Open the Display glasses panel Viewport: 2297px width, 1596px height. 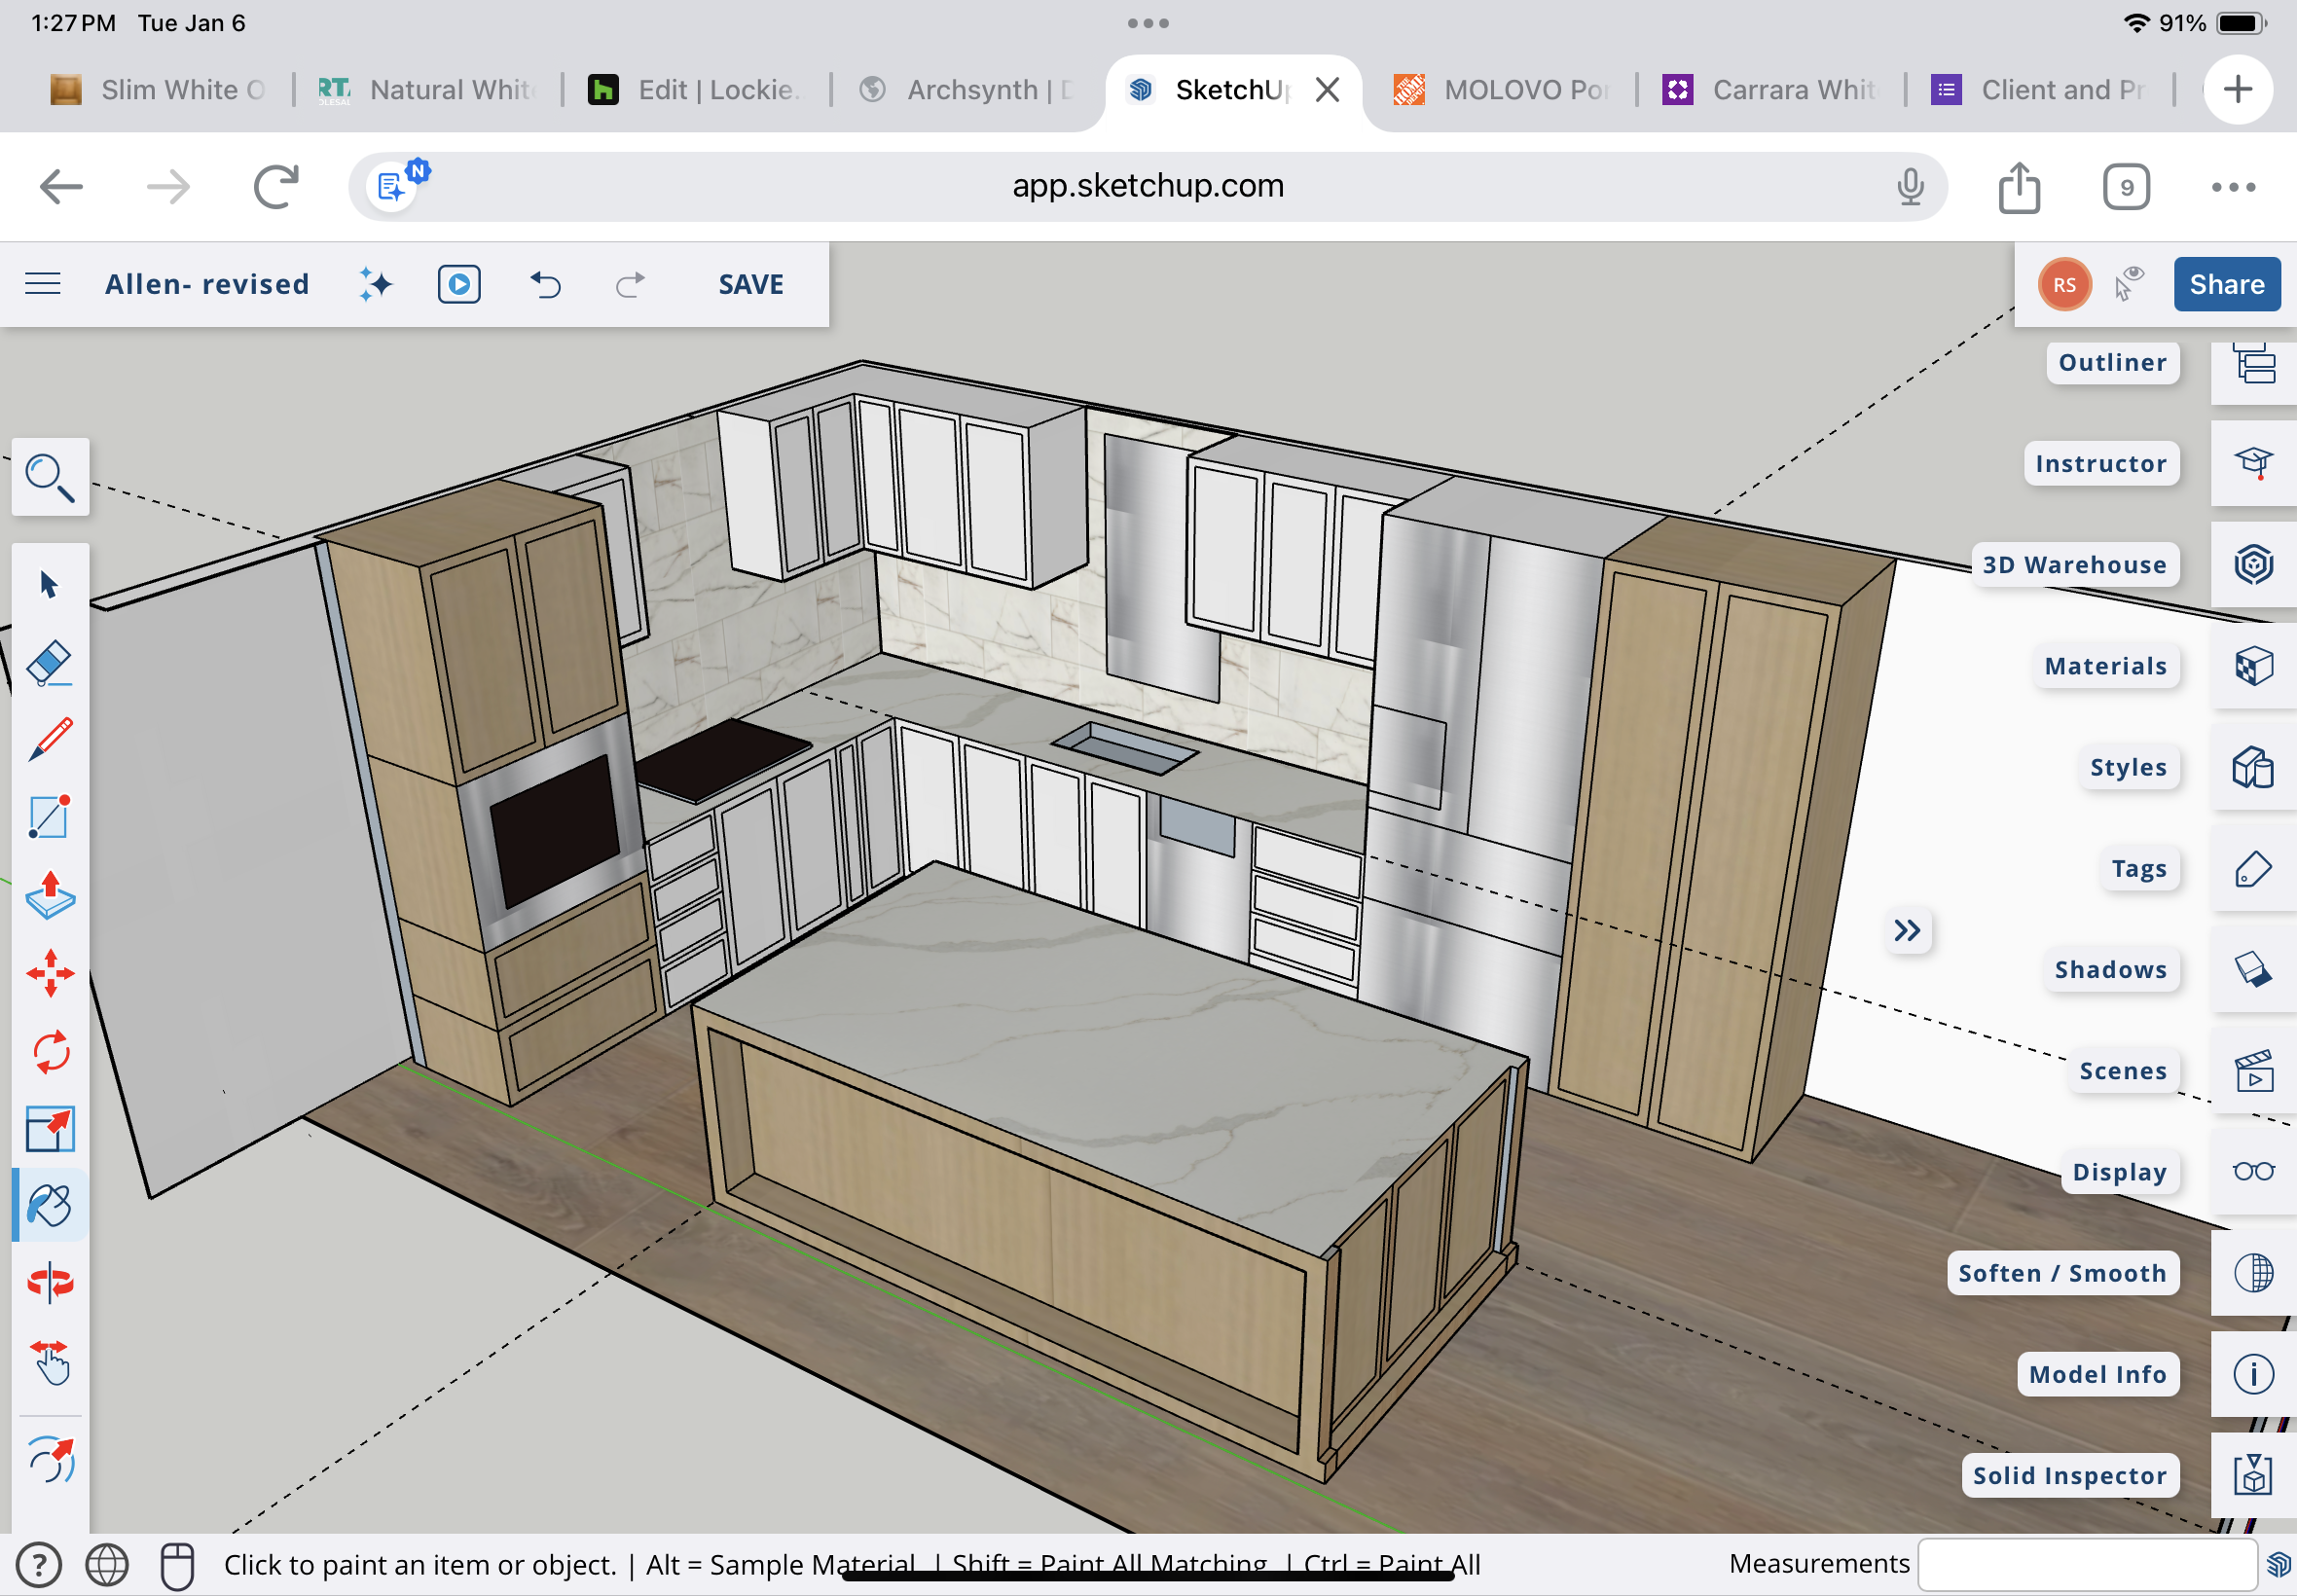[2252, 1171]
